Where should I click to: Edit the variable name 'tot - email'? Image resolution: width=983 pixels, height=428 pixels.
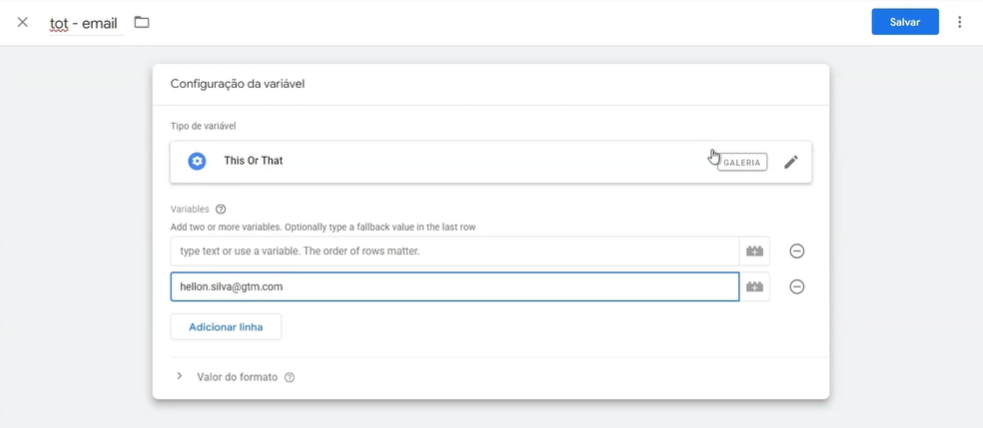pyautogui.click(x=84, y=23)
